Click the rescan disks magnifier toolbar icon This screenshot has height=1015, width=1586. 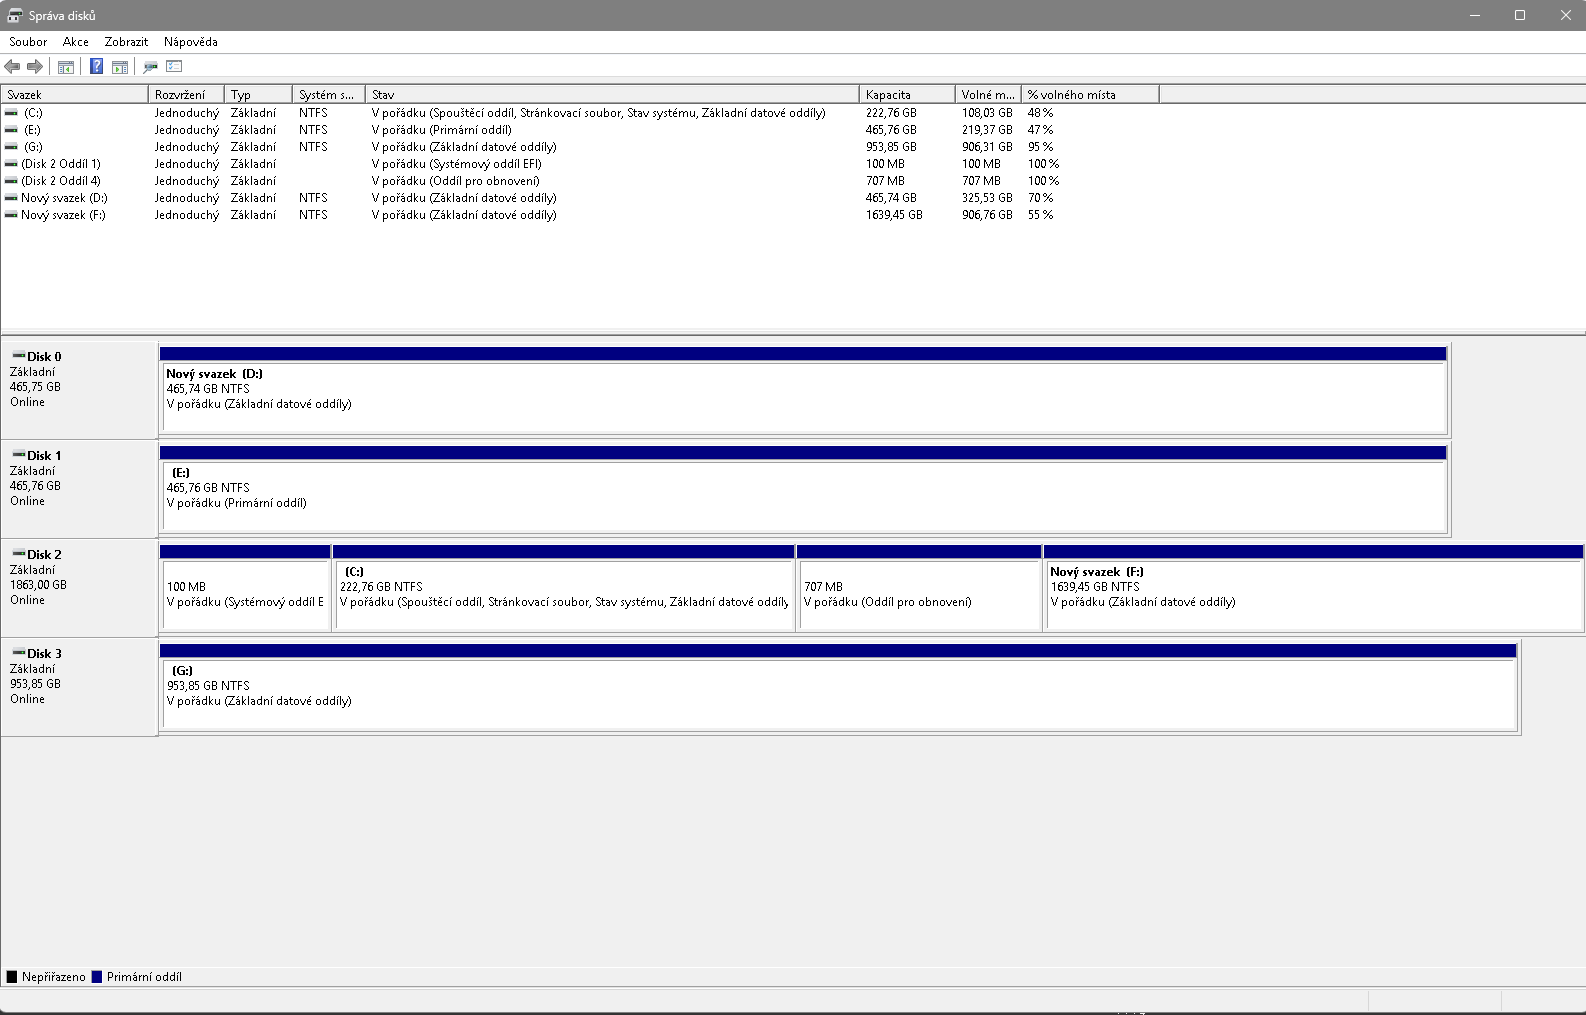(x=150, y=67)
